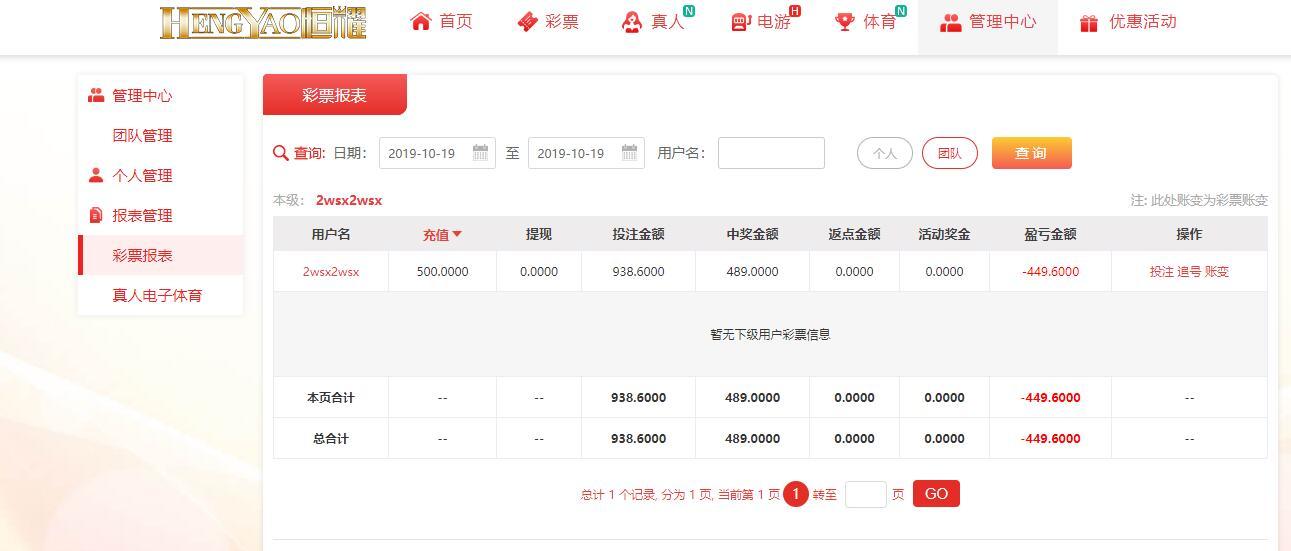Open 优惠活动 in the top navigation
This screenshot has width=1291, height=551.
click(x=1142, y=22)
